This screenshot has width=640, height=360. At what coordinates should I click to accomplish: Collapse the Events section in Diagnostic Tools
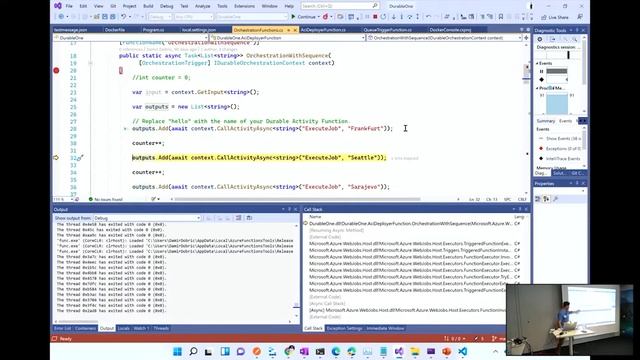[538, 63]
